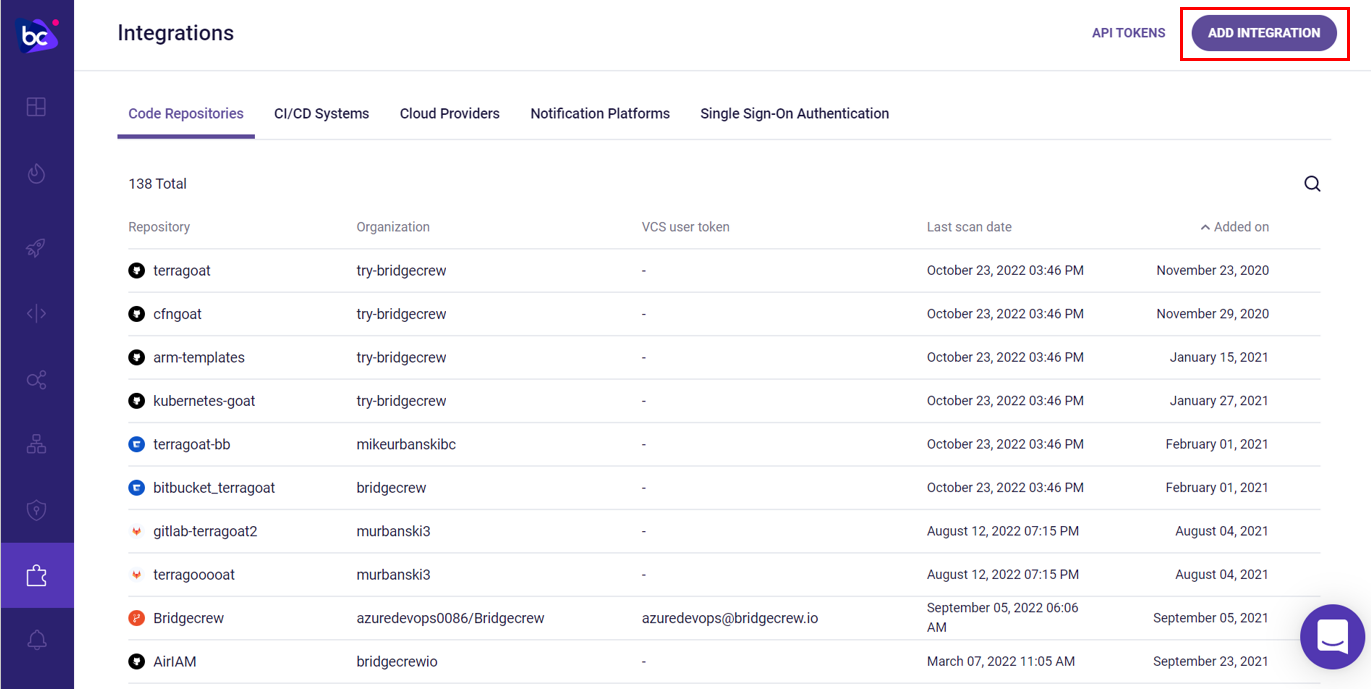Click the September 05, 2022 06:06 AM scan date
This screenshot has width=1371, height=689.
click(x=1003, y=618)
